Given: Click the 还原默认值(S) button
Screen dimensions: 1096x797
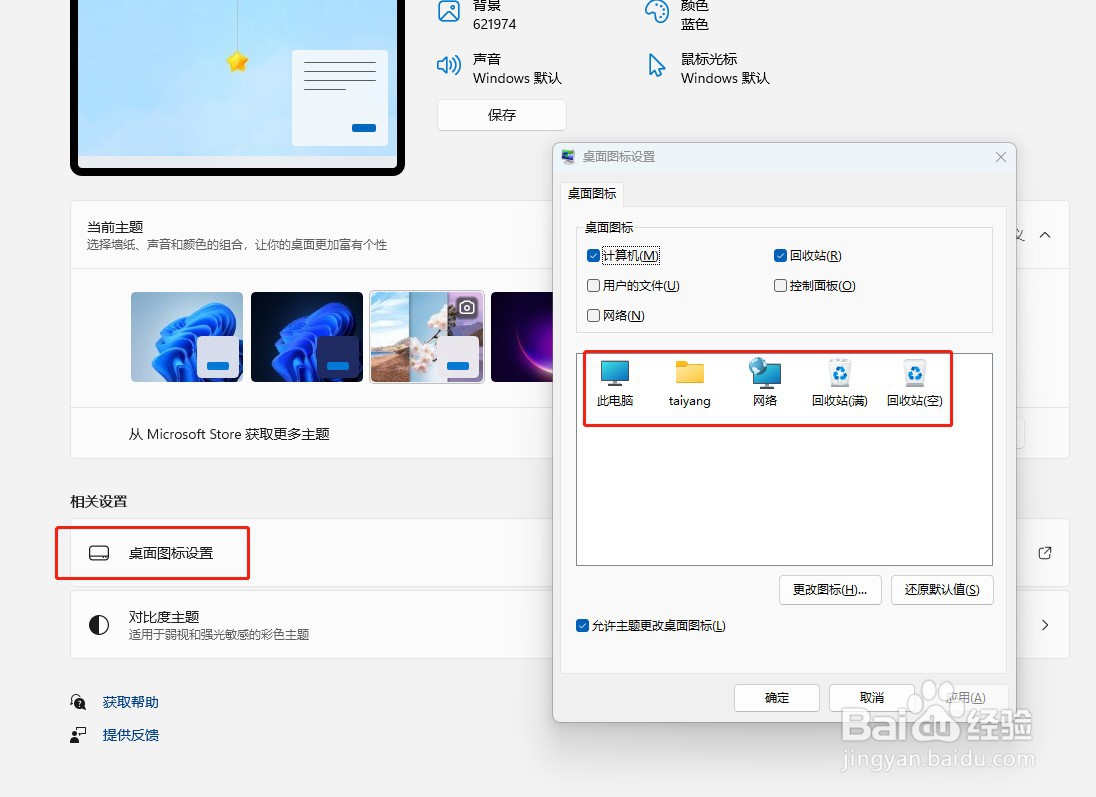Looking at the screenshot, I should coord(942,590).
